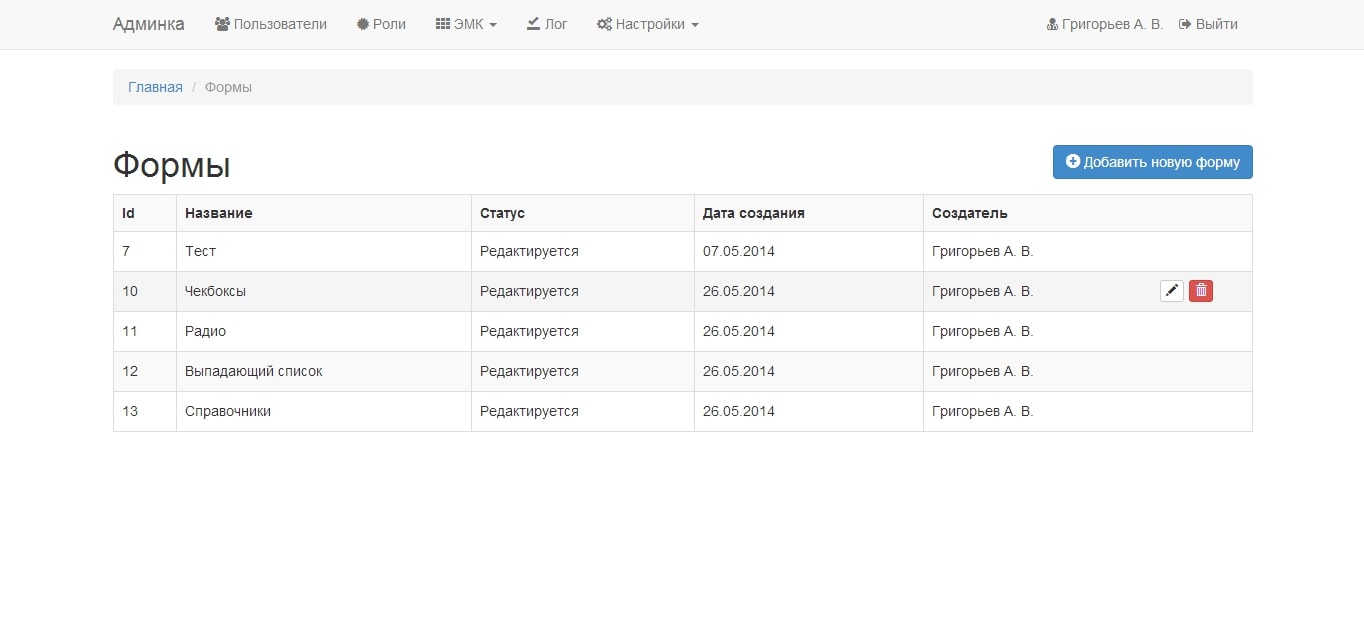
Task: Click Выйти to log out
Action: 1208,24
